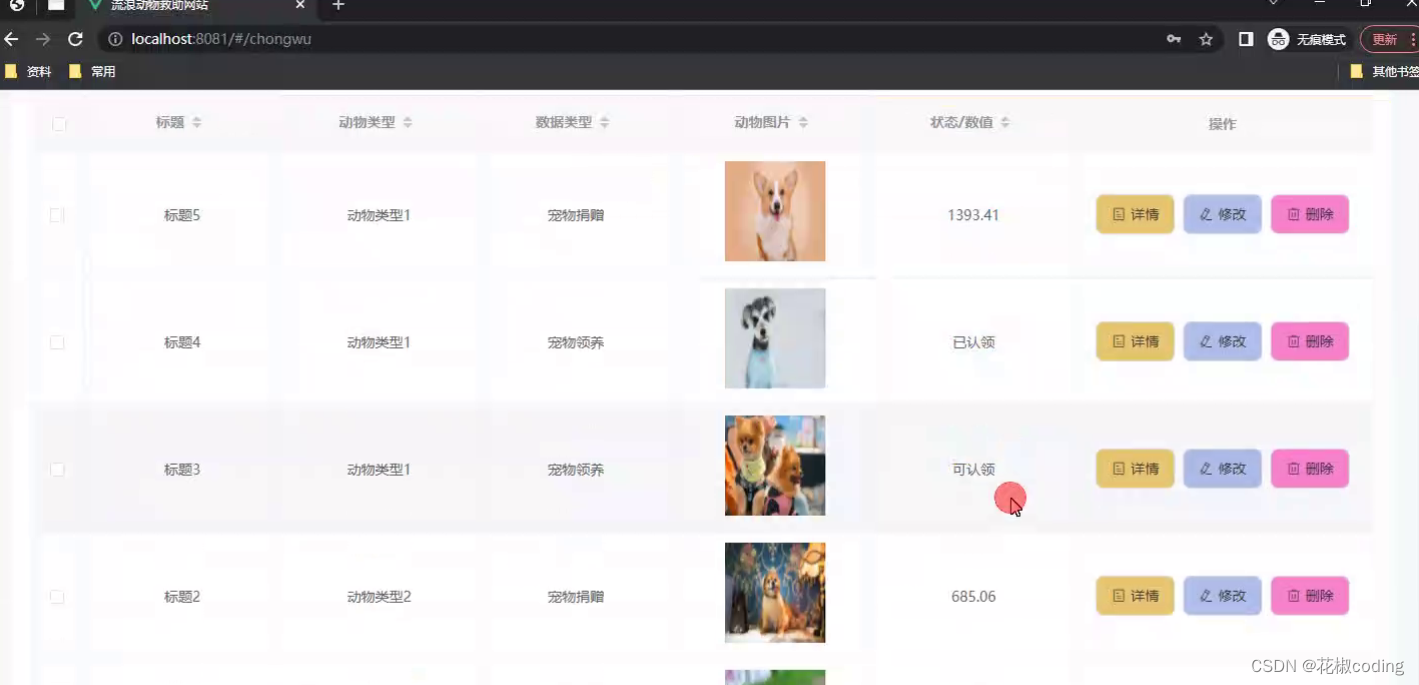1419x685 pixels.
Task: Open the 常用 bookmarks folder
Action: click(x=92, y=72)
